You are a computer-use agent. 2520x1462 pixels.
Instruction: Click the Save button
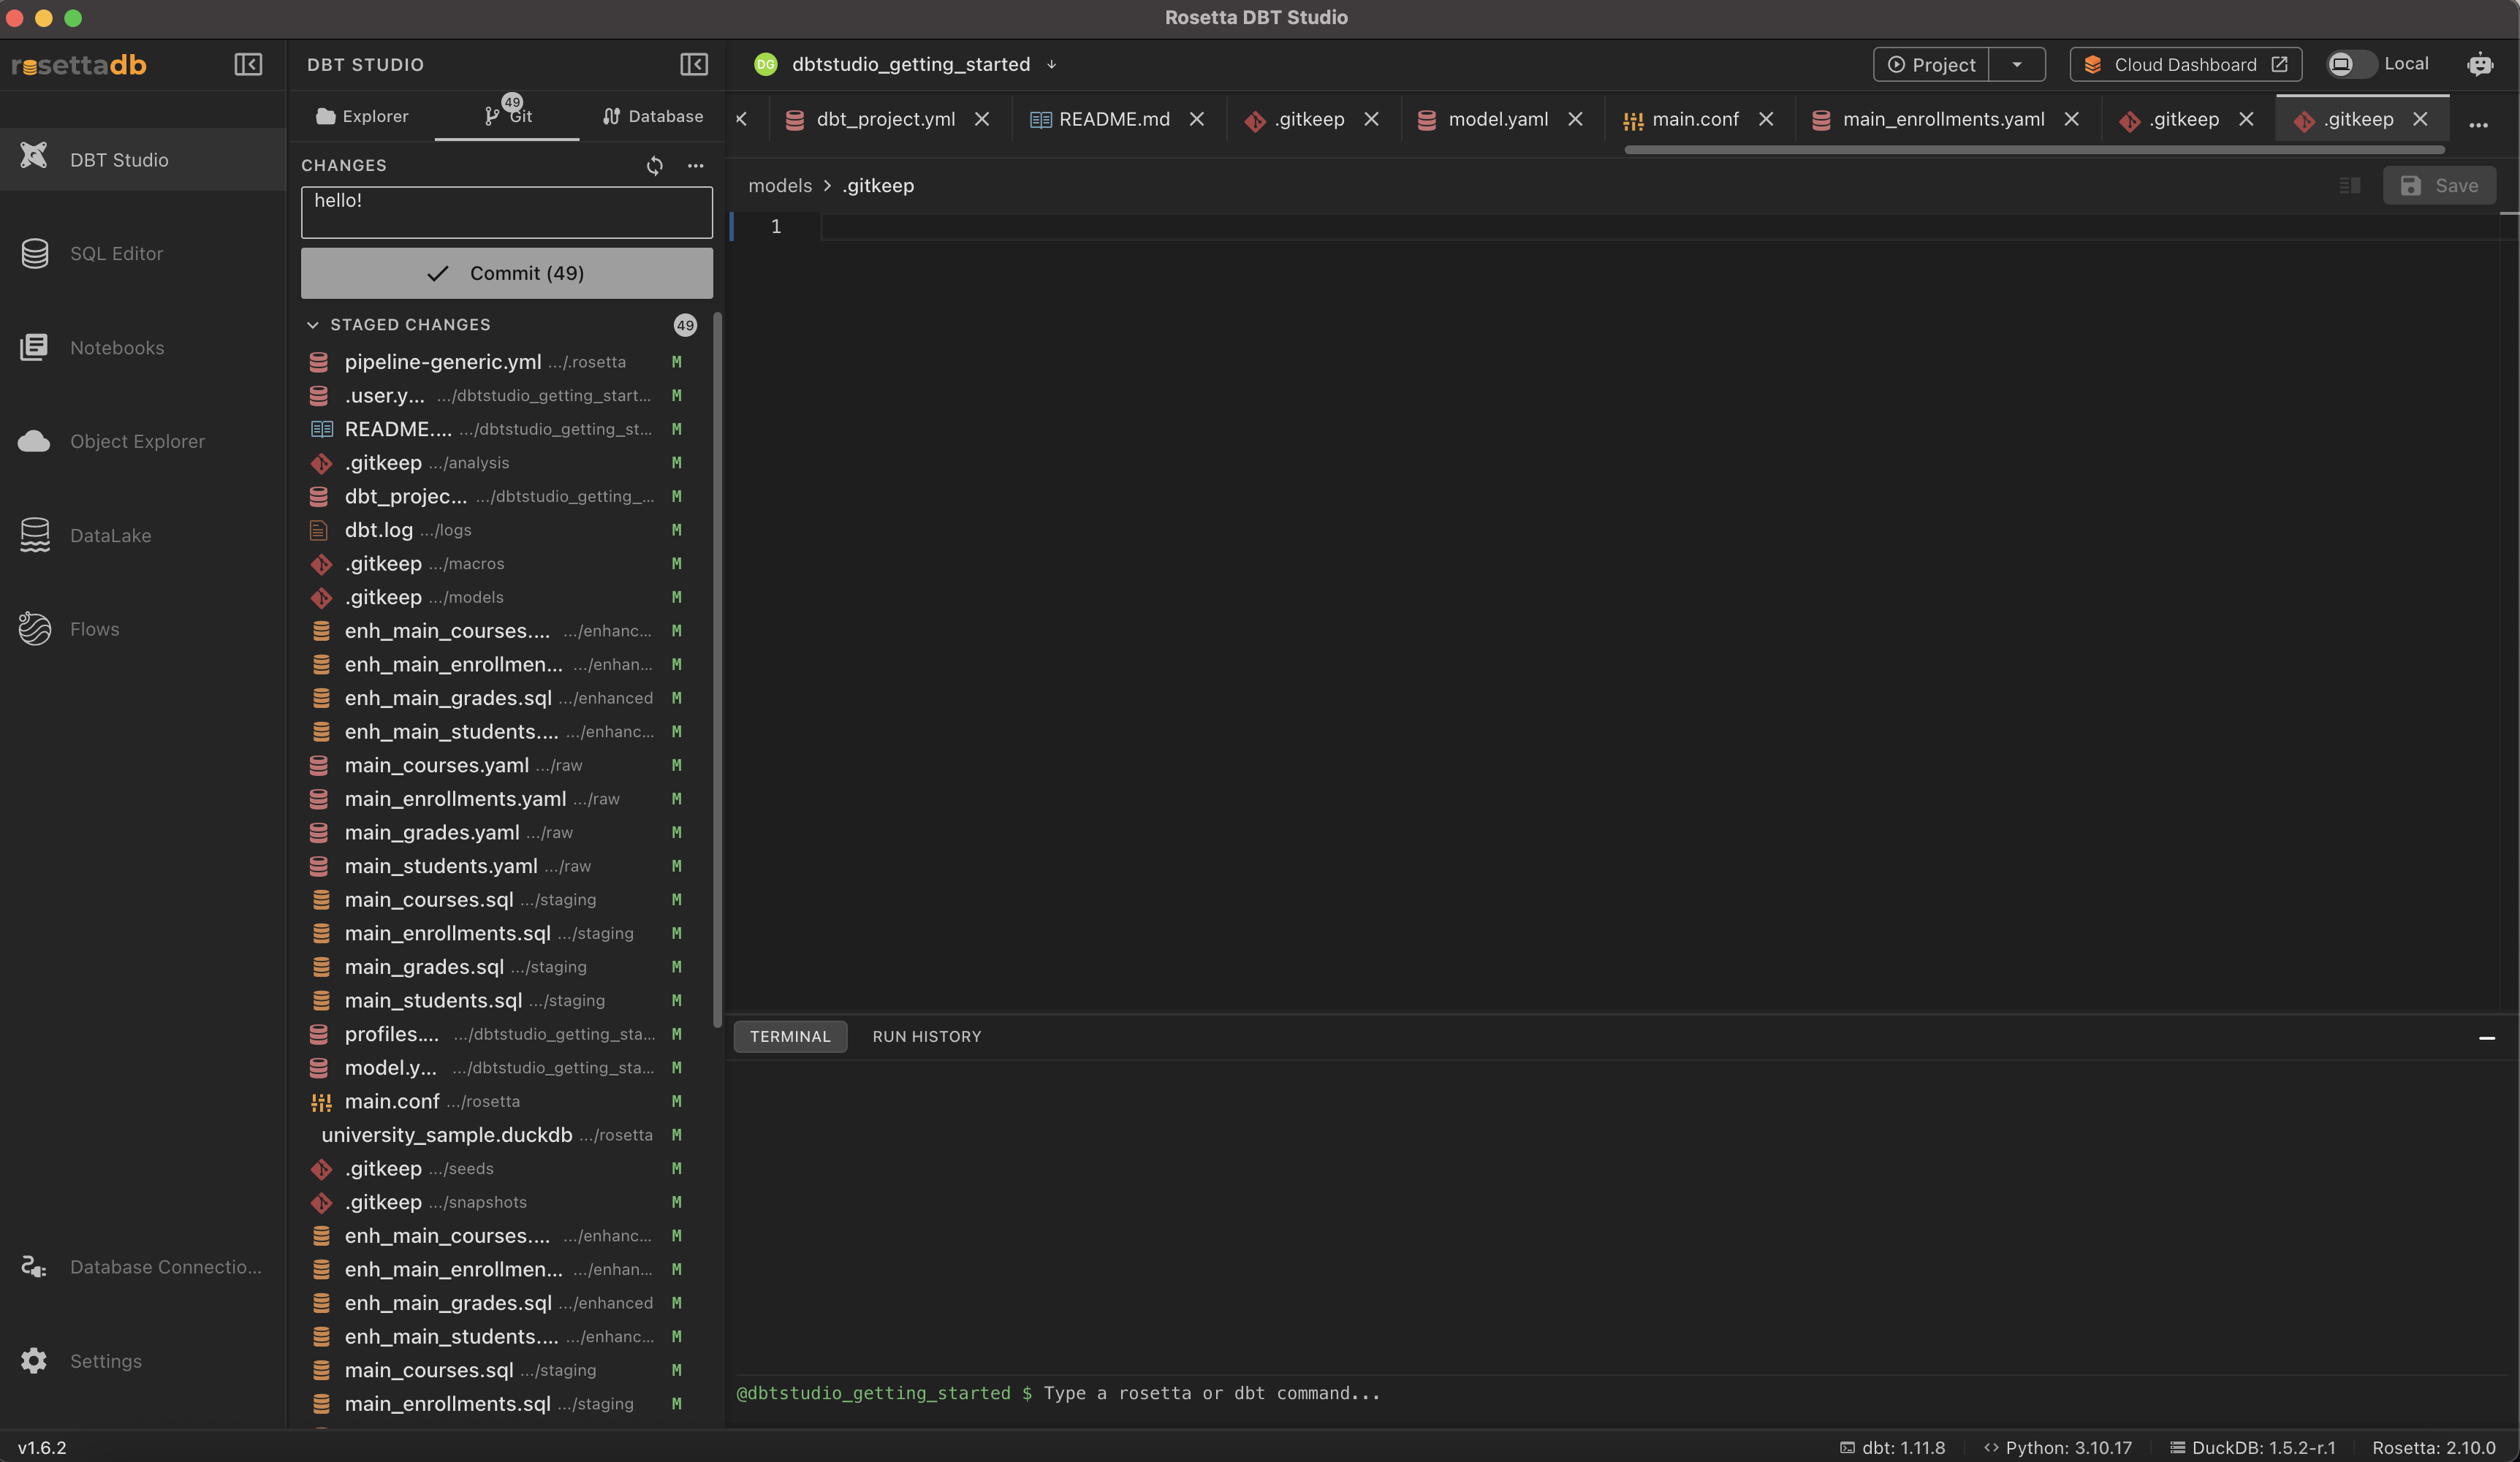[2439, 185]
